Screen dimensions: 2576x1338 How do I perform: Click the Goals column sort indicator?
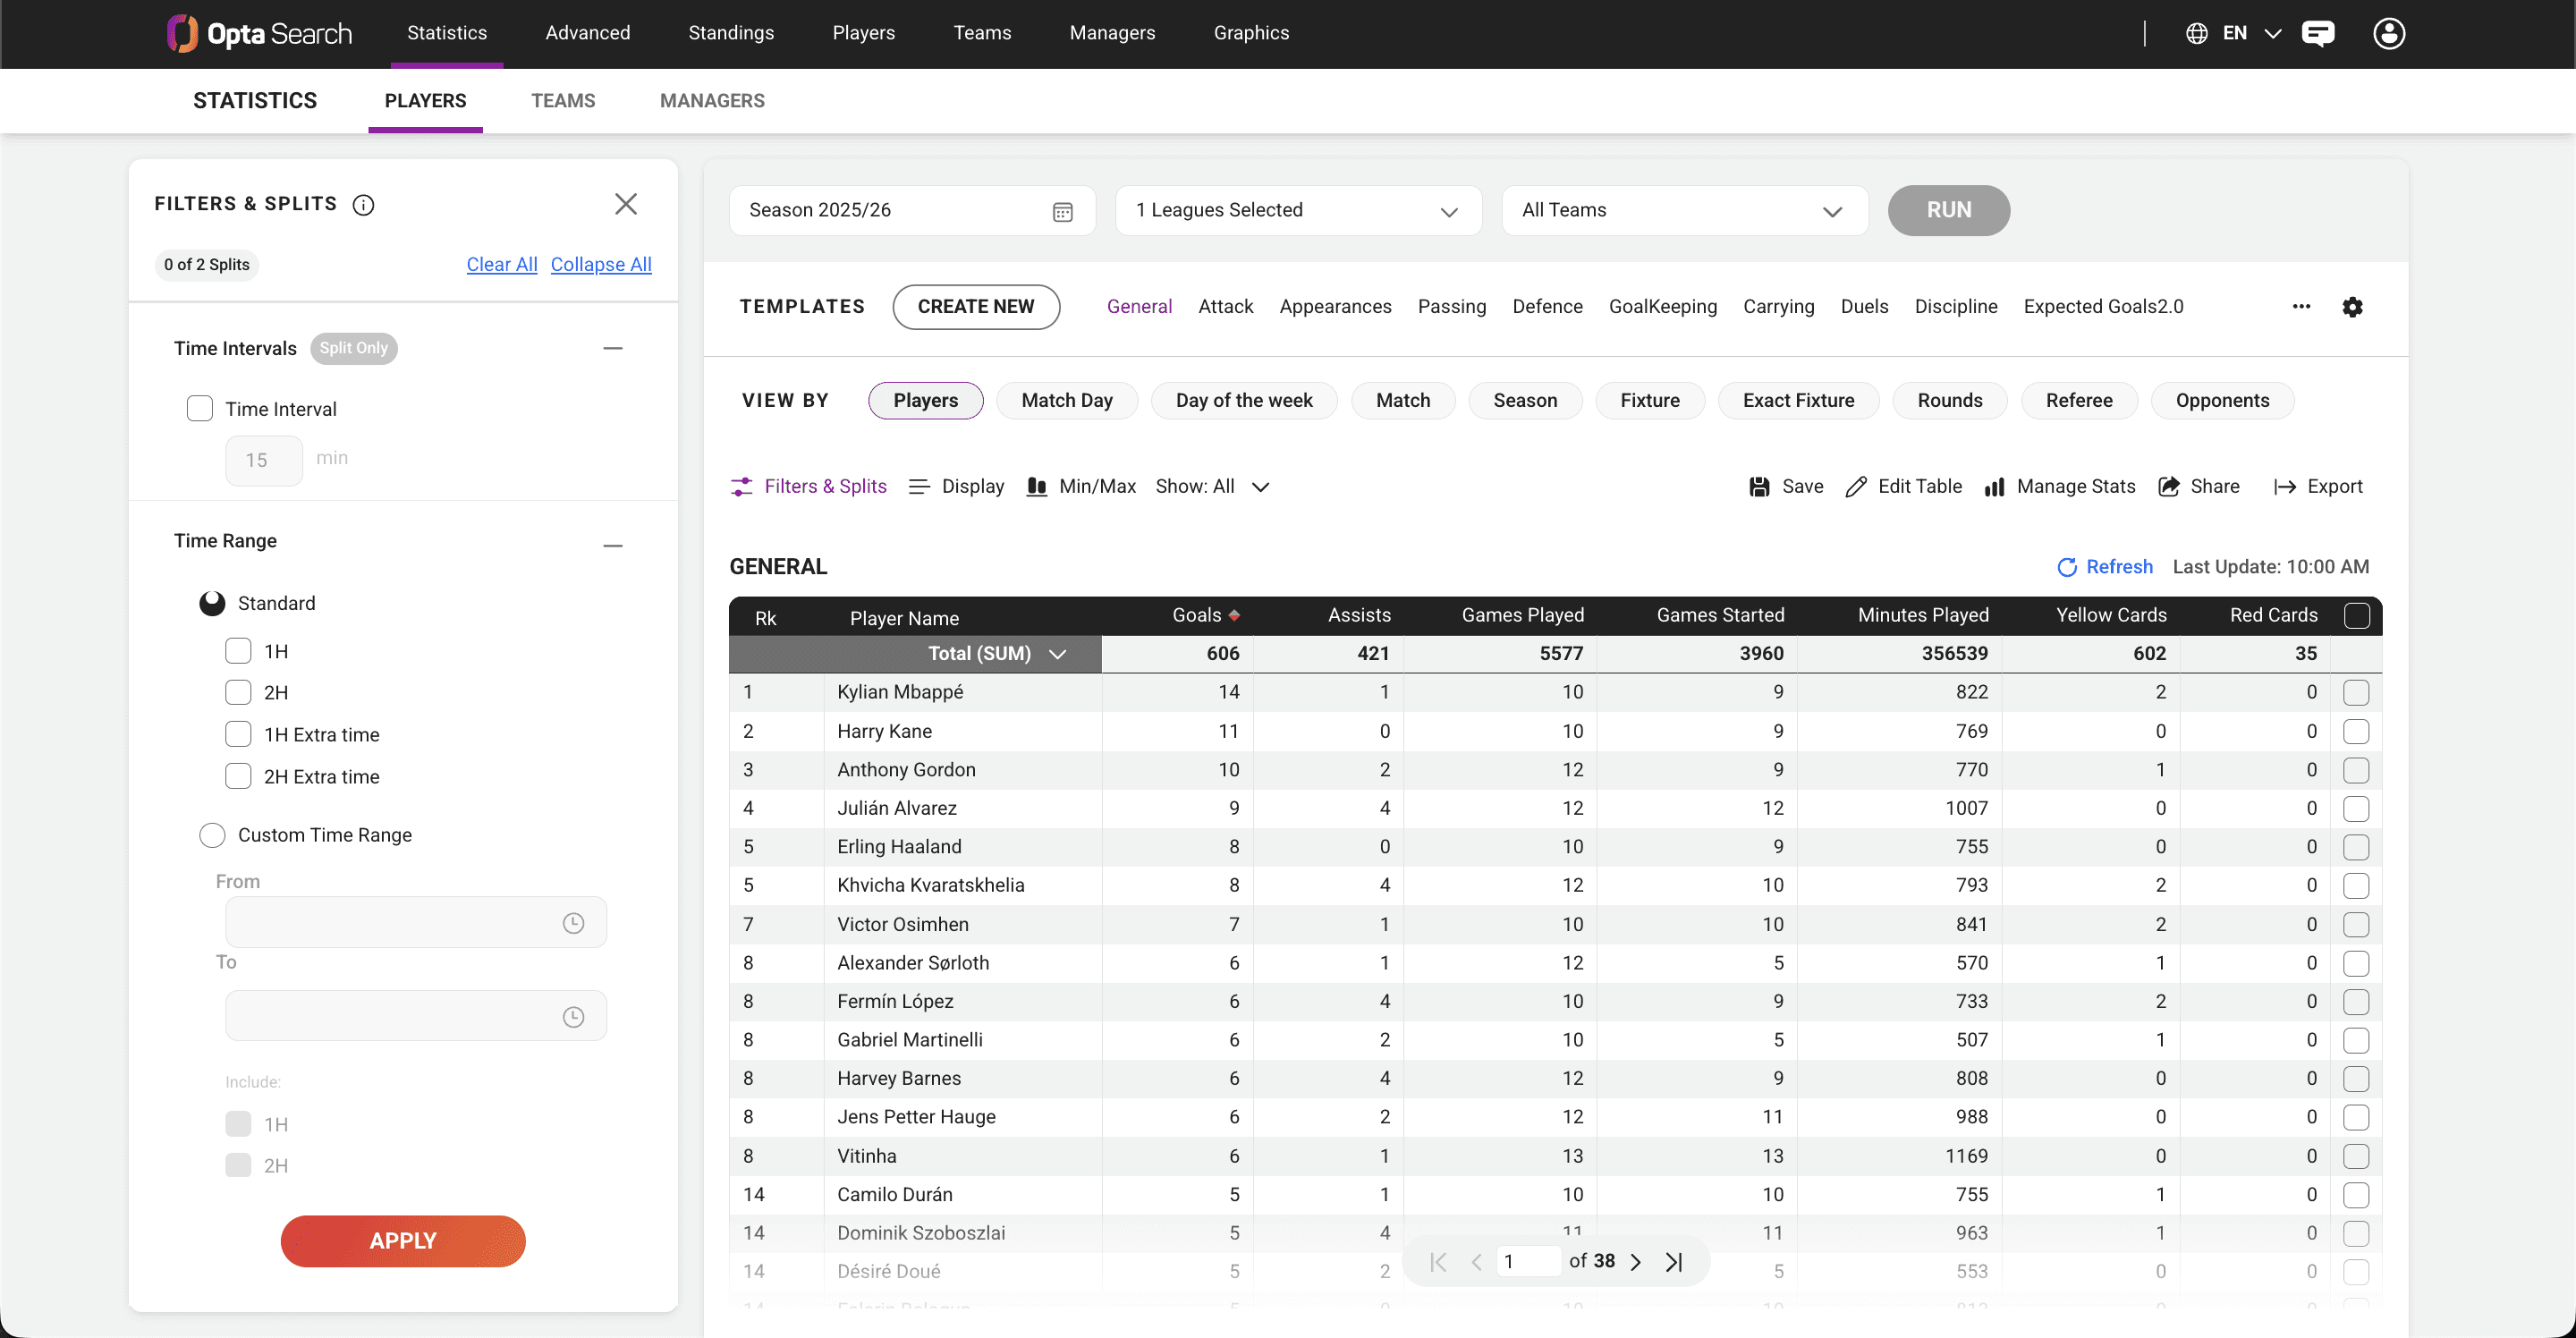[1234, 615]
